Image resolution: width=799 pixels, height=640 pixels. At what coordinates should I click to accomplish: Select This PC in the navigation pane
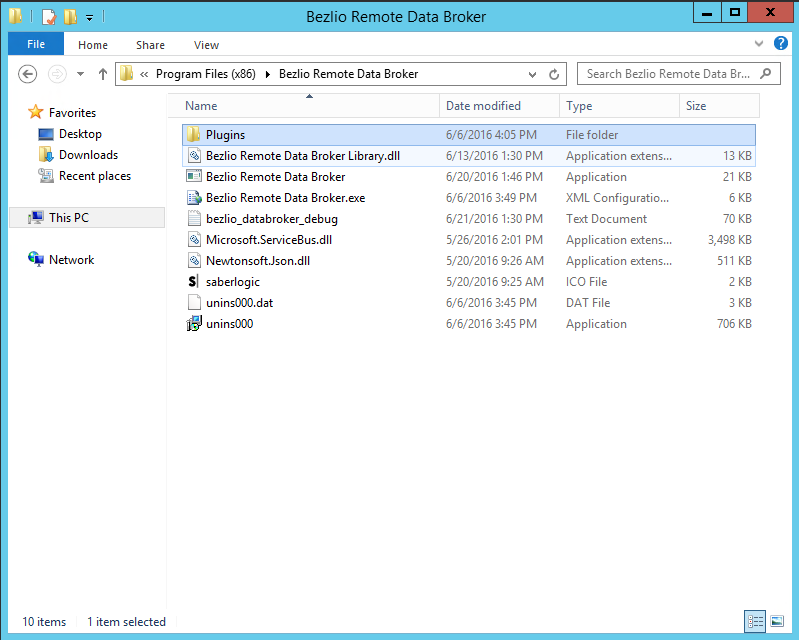point(69,218)
